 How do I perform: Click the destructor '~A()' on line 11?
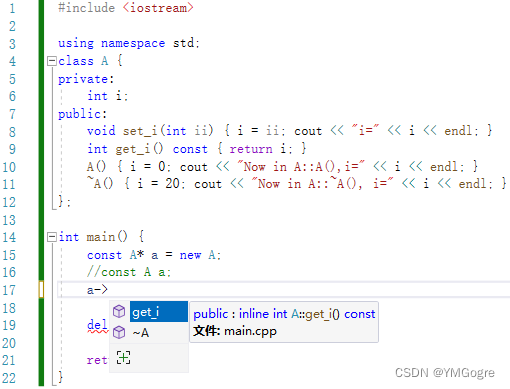click(100, 183)
